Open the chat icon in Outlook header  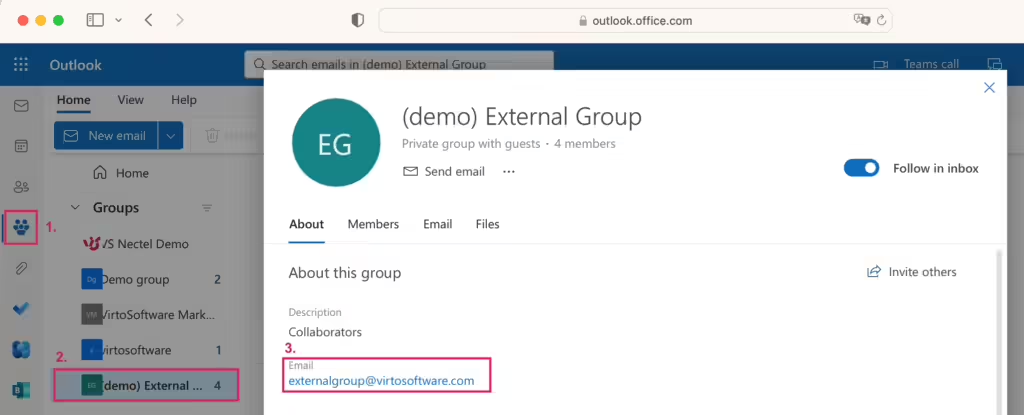click(x=995, y=64)
